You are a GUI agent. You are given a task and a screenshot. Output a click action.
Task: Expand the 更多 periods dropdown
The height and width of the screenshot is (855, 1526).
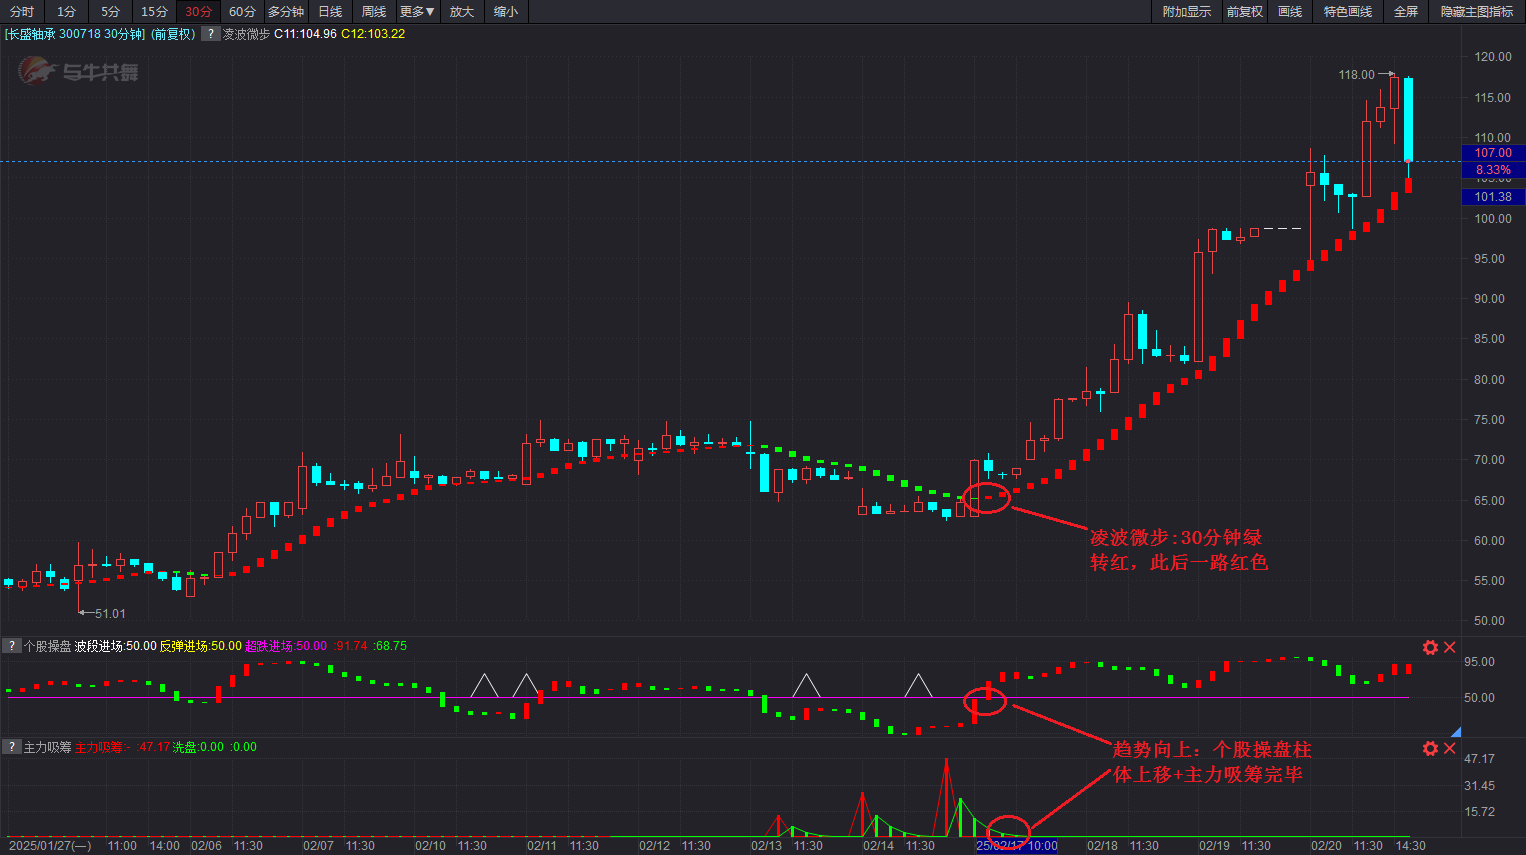click(x=418, y=12)
